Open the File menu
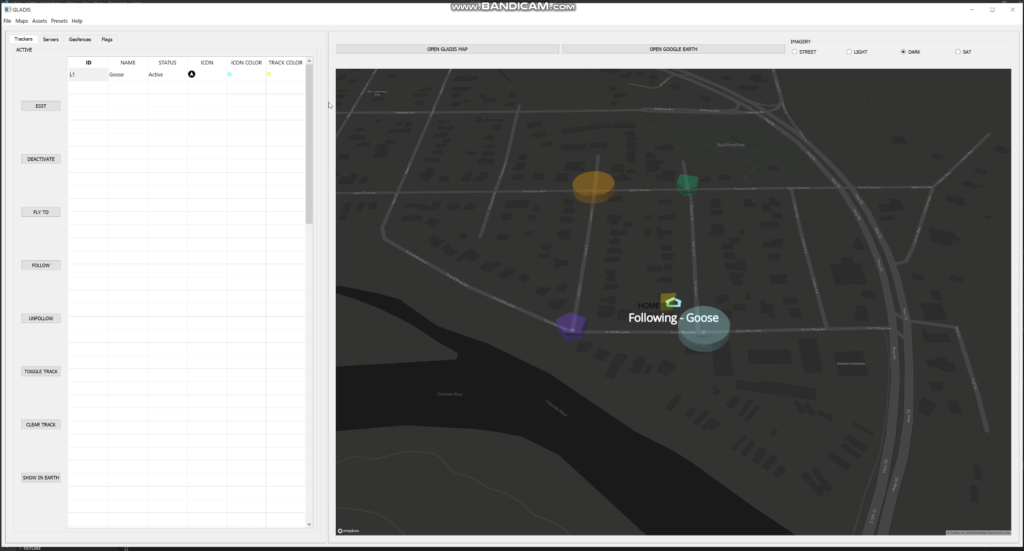Viewport: 1024px width, 551px height. pos(7,21)
